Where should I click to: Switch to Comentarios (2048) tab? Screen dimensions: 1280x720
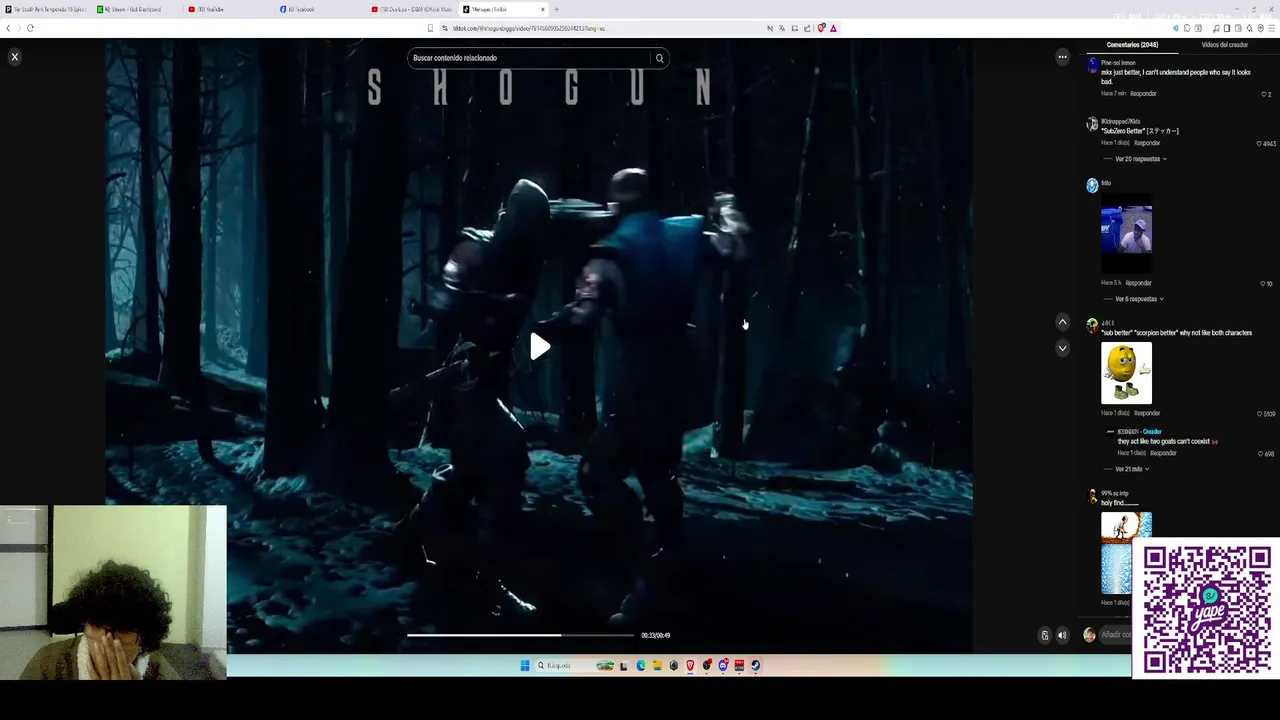pyautogui.click(x=1132, y=45)
